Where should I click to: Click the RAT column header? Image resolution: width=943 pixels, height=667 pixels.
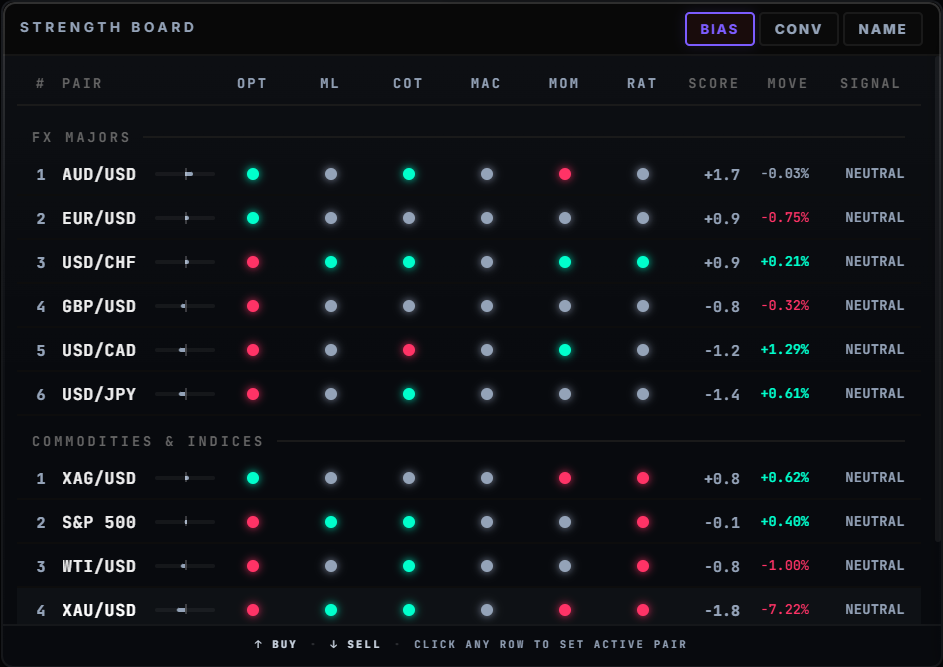tap(642, 84)
